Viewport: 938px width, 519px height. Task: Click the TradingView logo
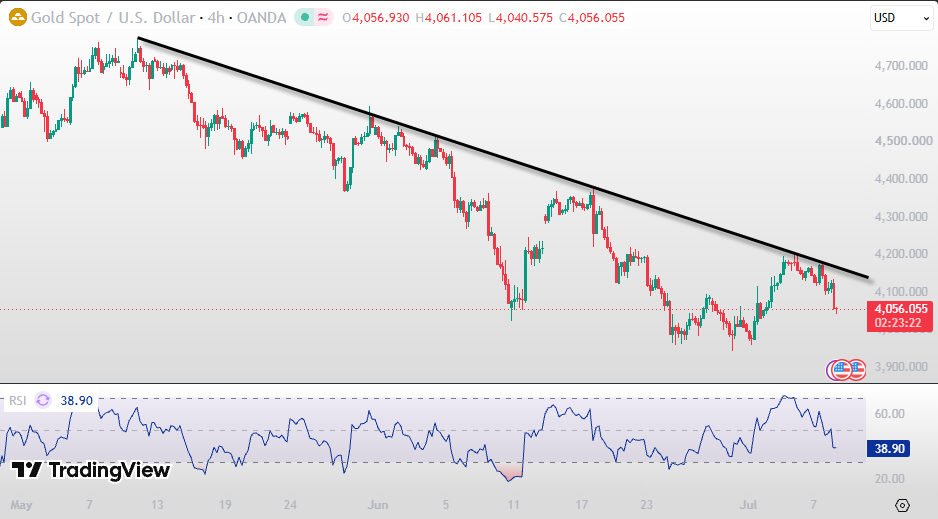pos(91,470)
